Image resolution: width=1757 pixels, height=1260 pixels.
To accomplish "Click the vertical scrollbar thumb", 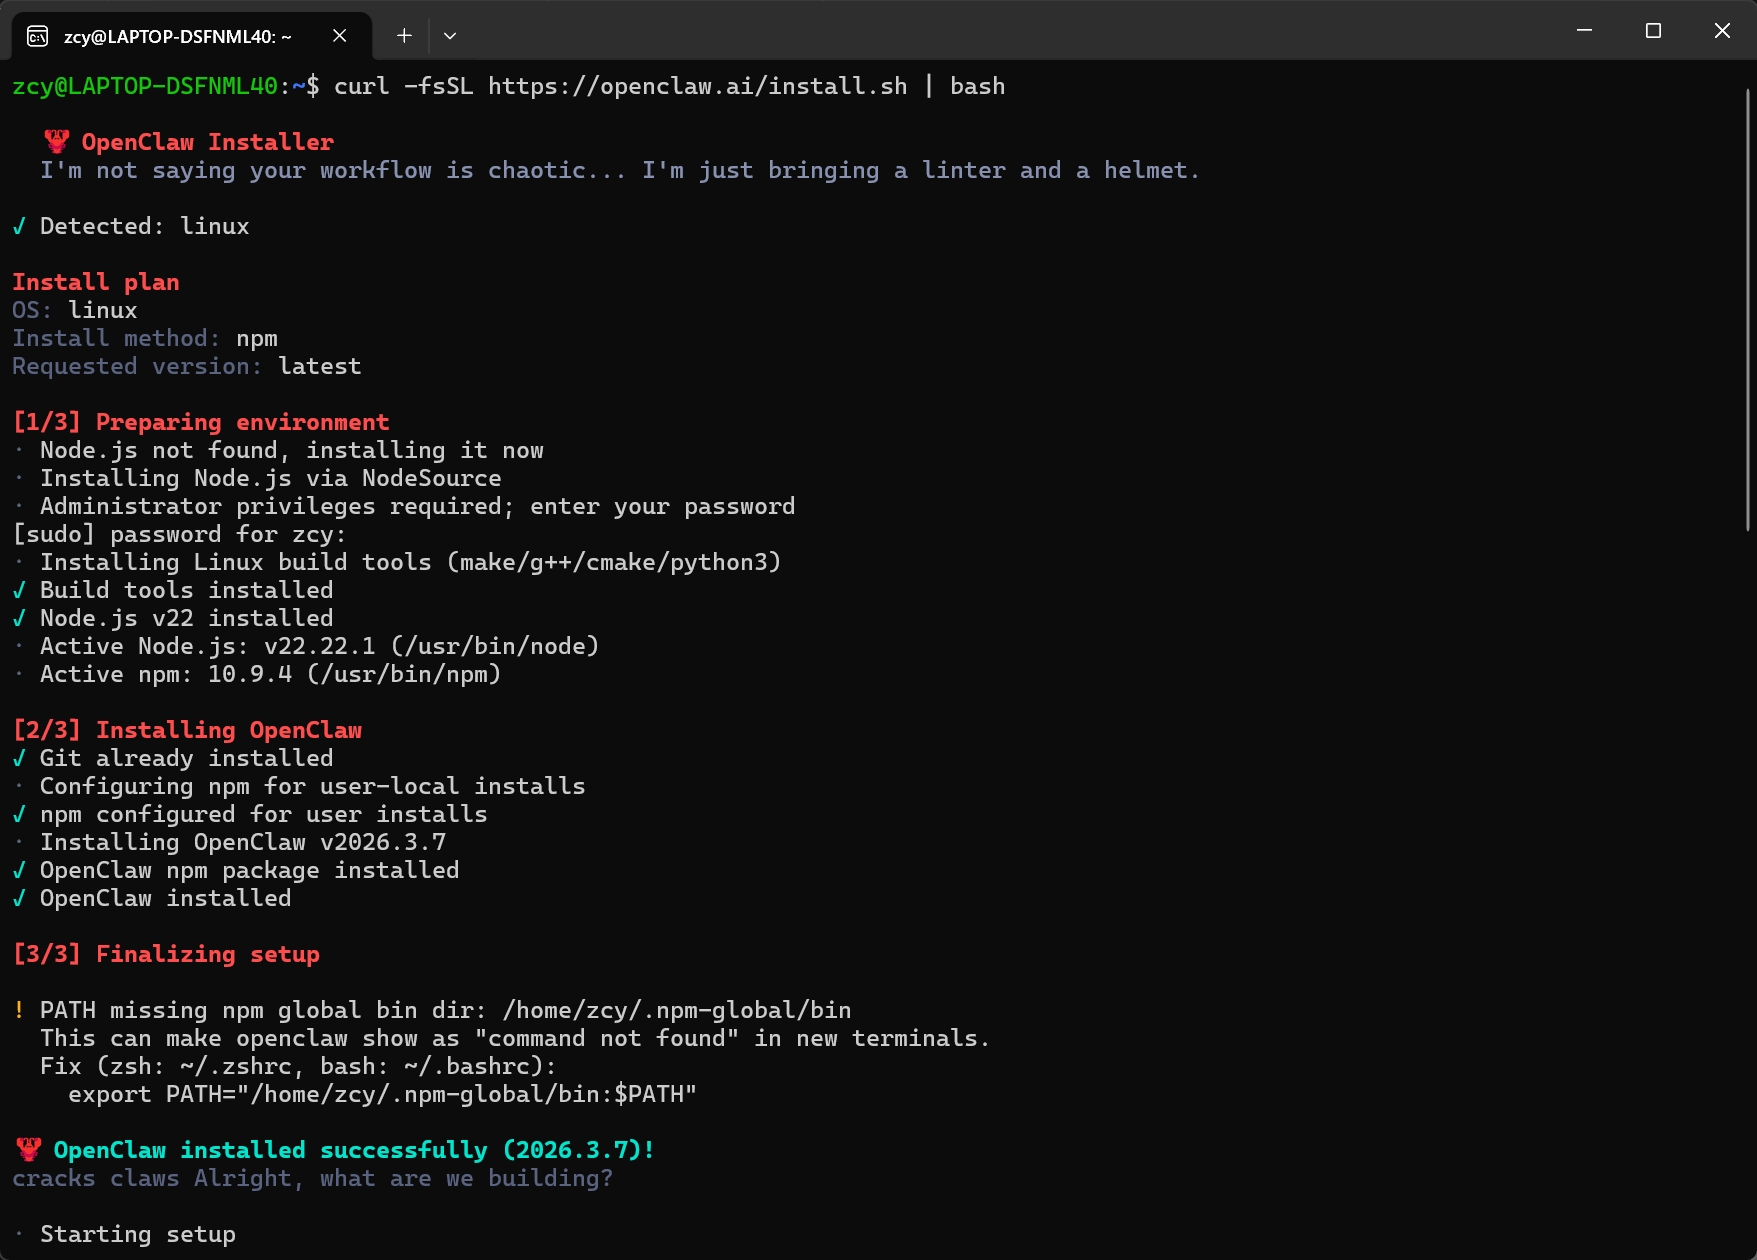I will click(1749, 310).
